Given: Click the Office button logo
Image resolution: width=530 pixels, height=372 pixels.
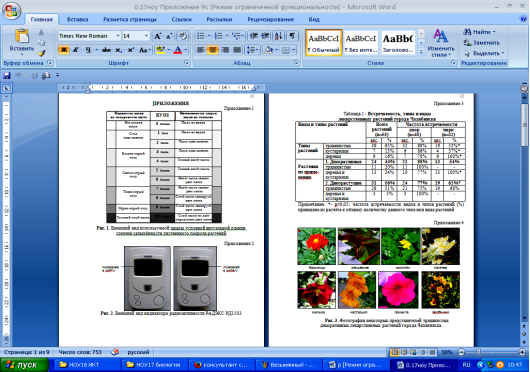Looking at the screenshot, I should (x=11, y=11).
